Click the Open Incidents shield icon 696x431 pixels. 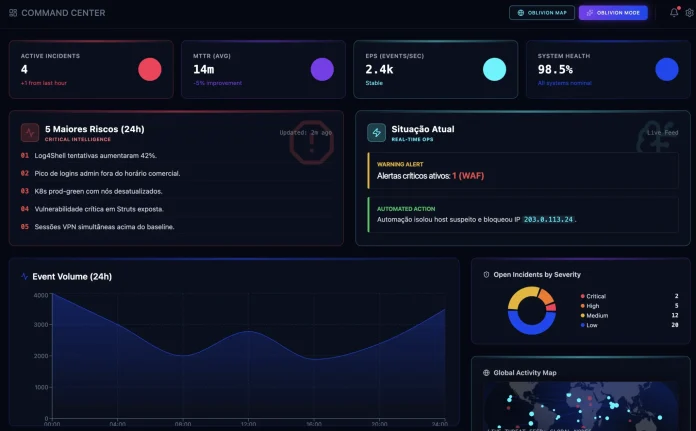point(486,275)
